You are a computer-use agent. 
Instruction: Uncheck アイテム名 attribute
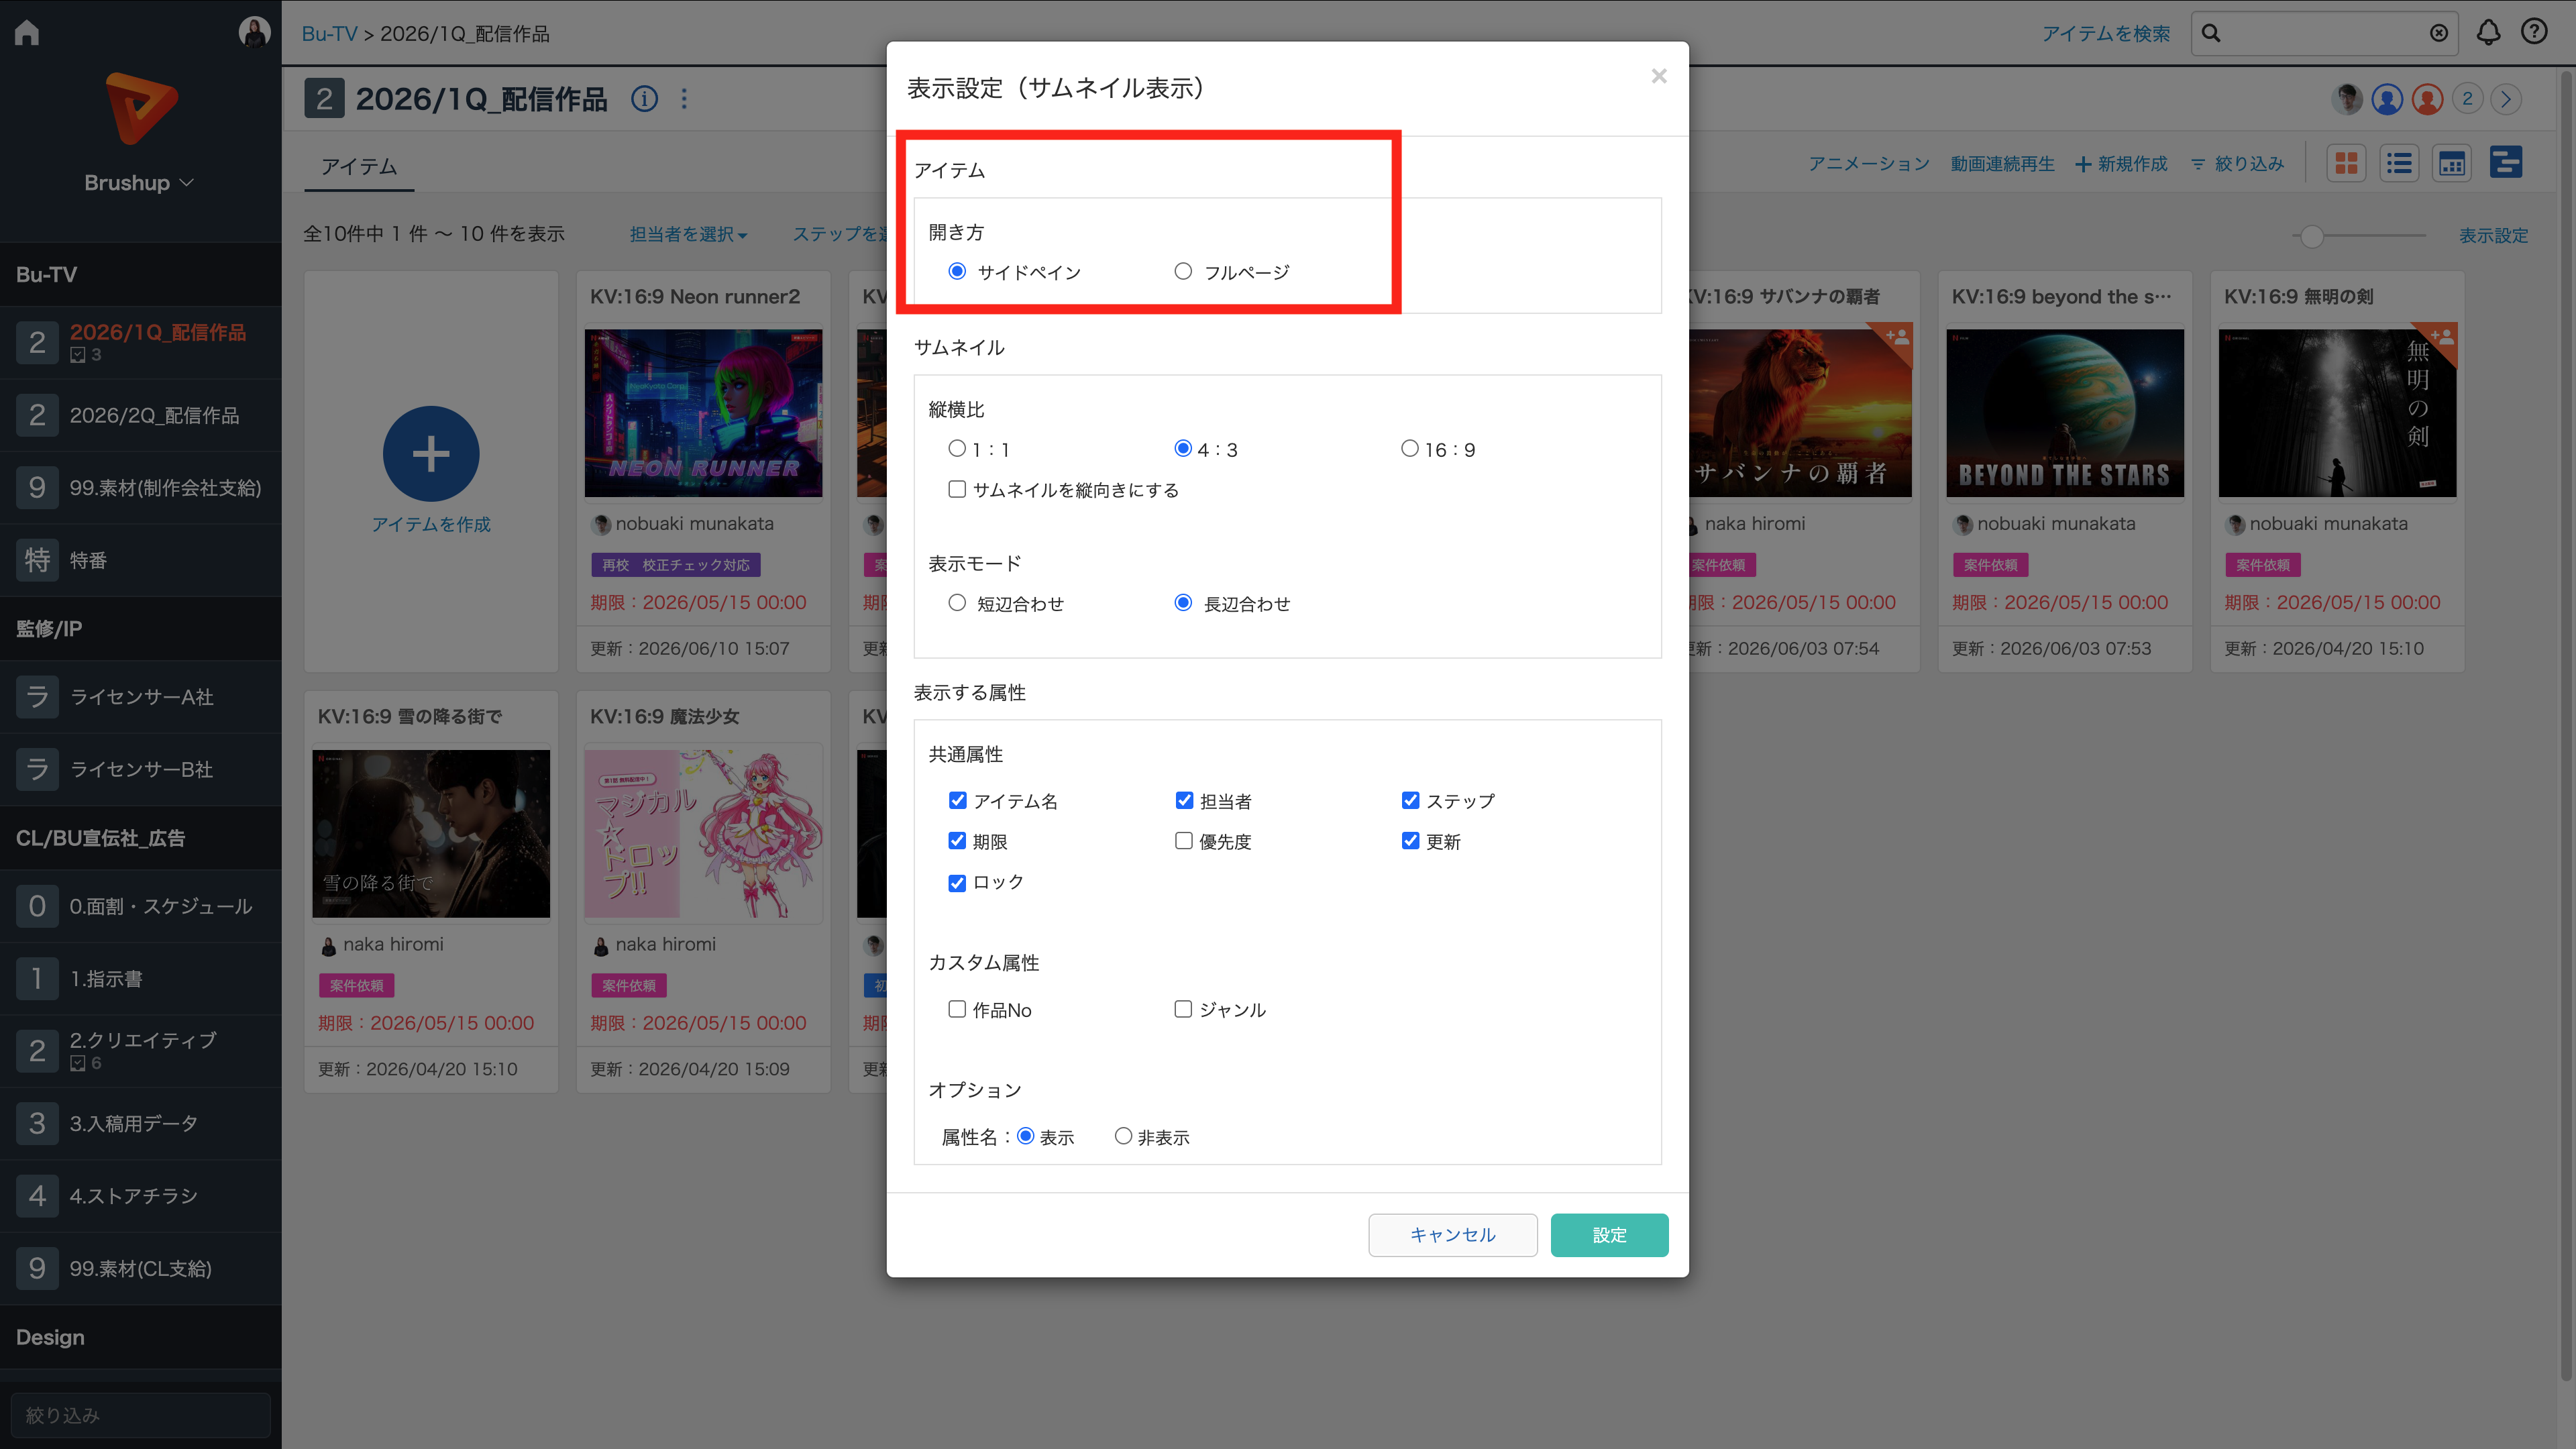pyautogui.click(x=957, y=801)
